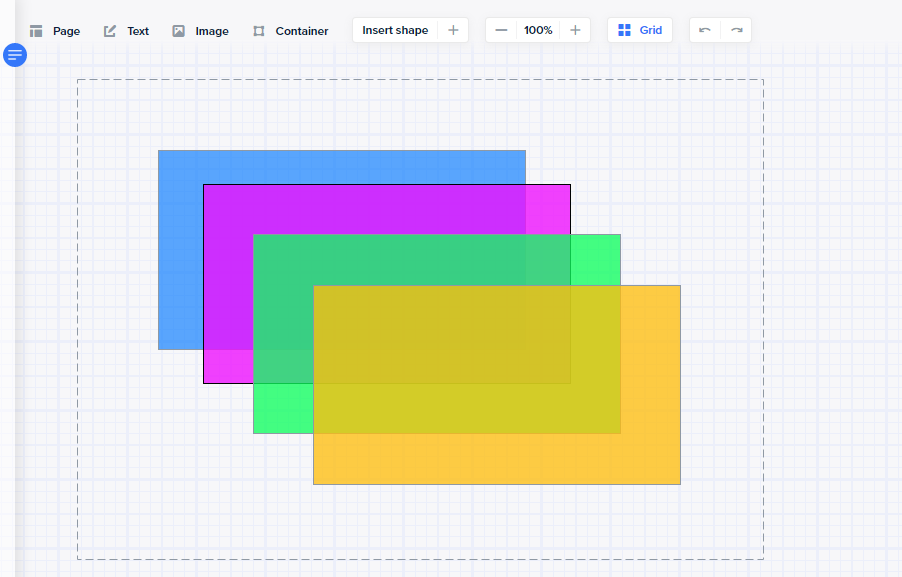Click the Container frame icon
The height and width of the screenshot is (577, 902).
pos(259,31)
